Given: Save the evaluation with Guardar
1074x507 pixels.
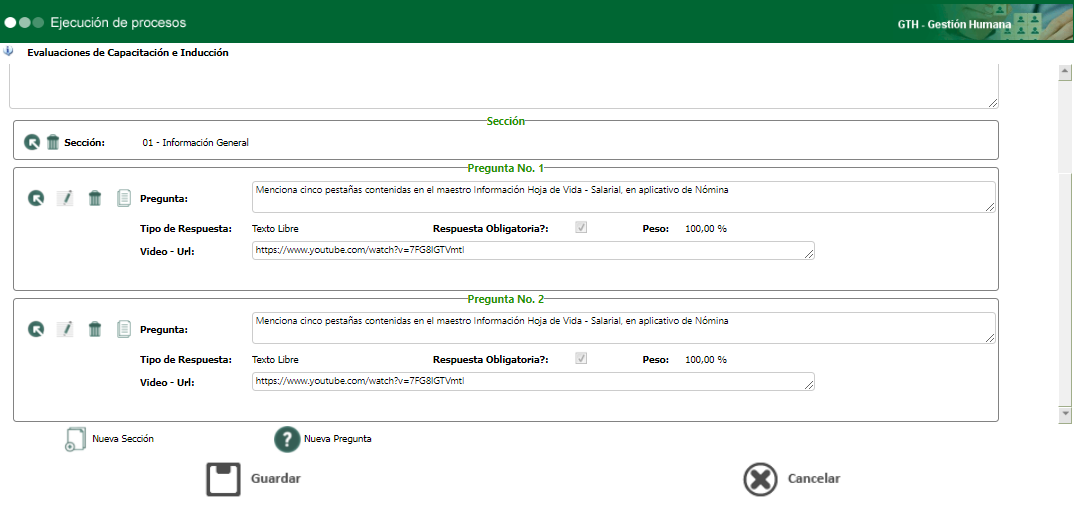Looking at the screenshot, I should (x=253, y=479).
